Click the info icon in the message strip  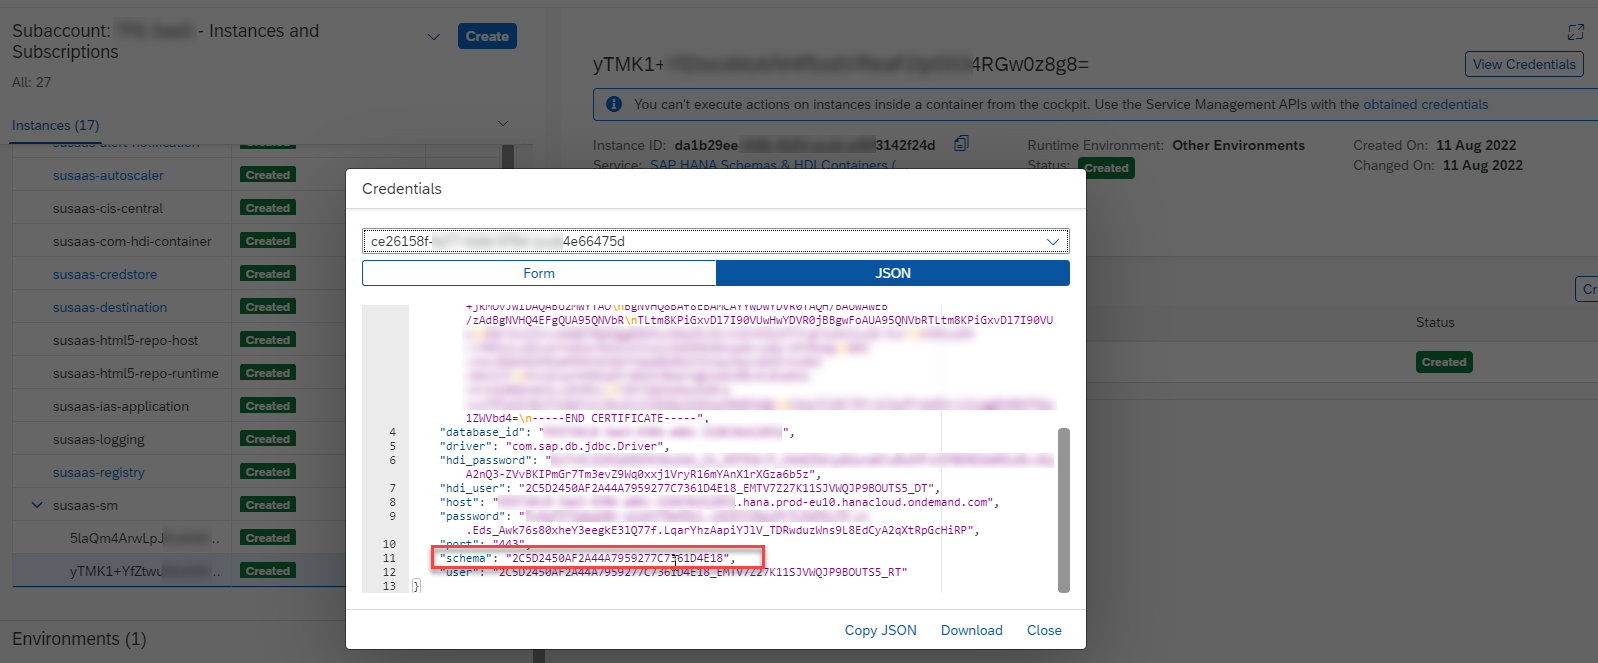[614, 104]
